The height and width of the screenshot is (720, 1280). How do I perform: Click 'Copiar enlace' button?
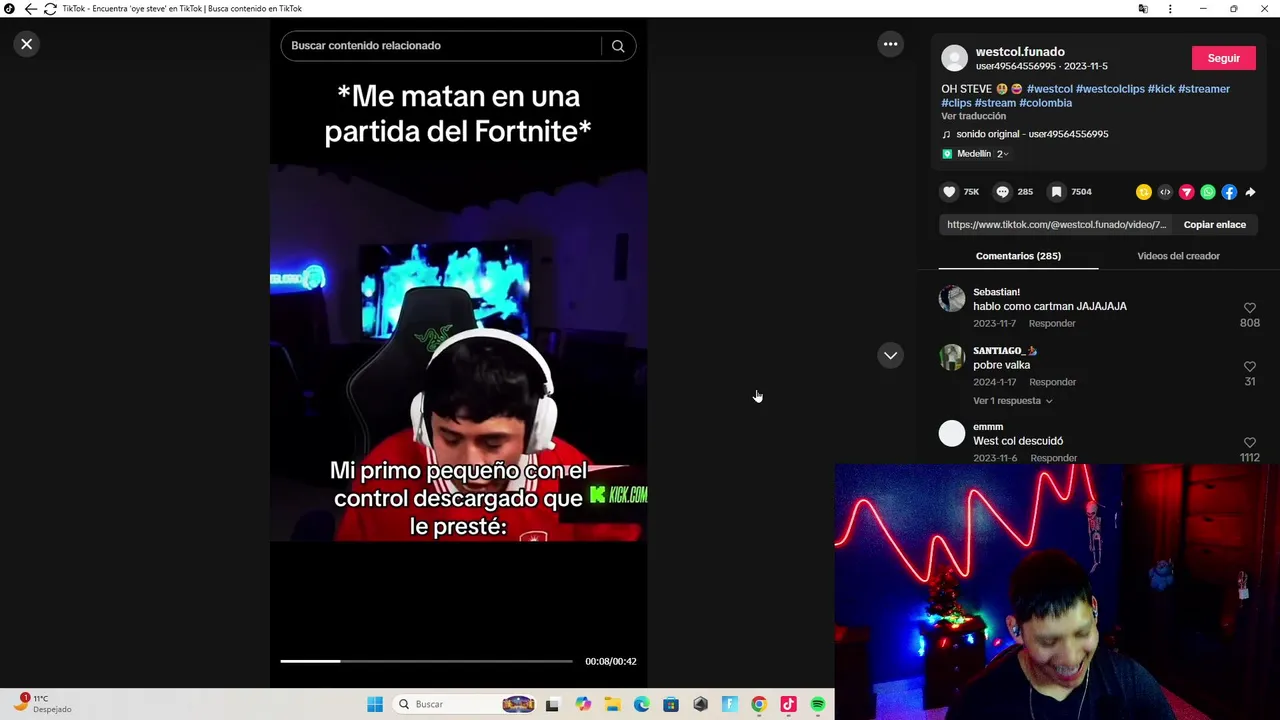point(1215,225)
